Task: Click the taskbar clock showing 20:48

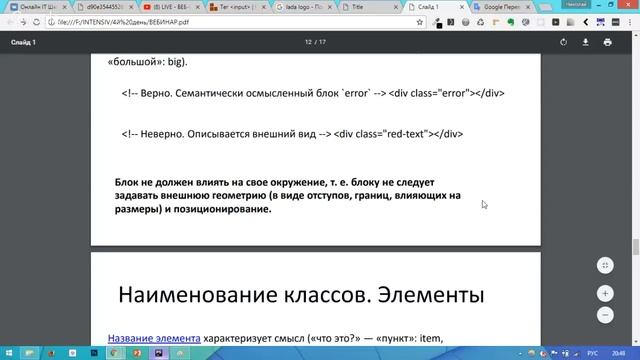Action: pyautogui.click(x=618, y=353)
